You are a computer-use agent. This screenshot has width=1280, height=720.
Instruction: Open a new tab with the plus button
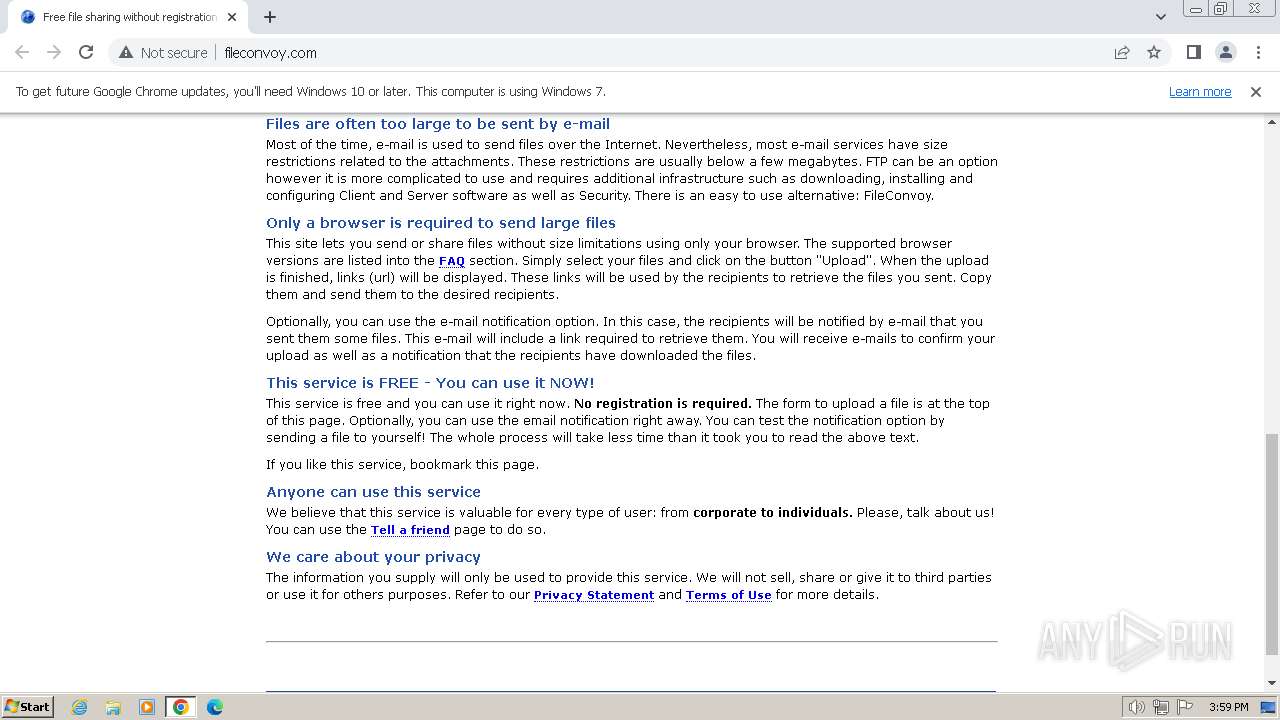point(270,17)
